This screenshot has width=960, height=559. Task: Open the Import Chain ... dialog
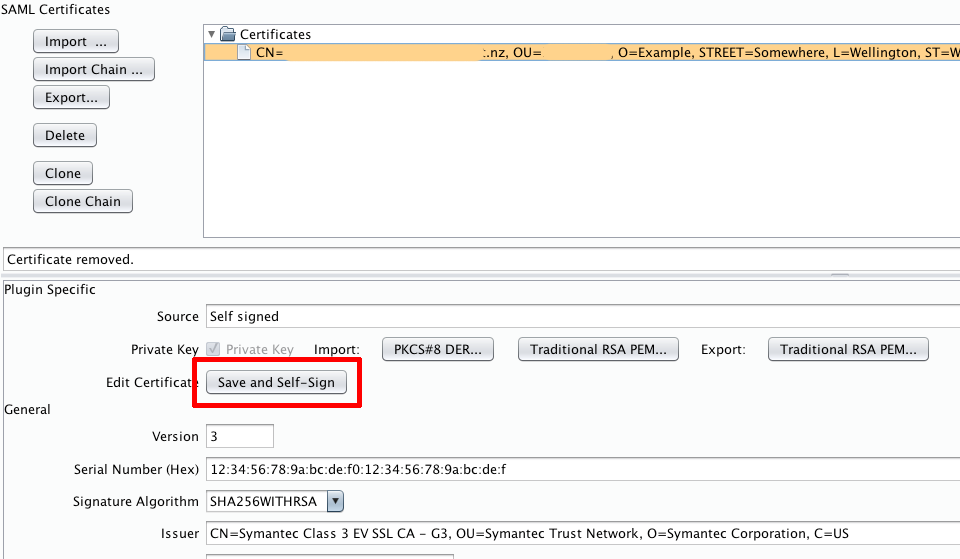pos(94,69)
